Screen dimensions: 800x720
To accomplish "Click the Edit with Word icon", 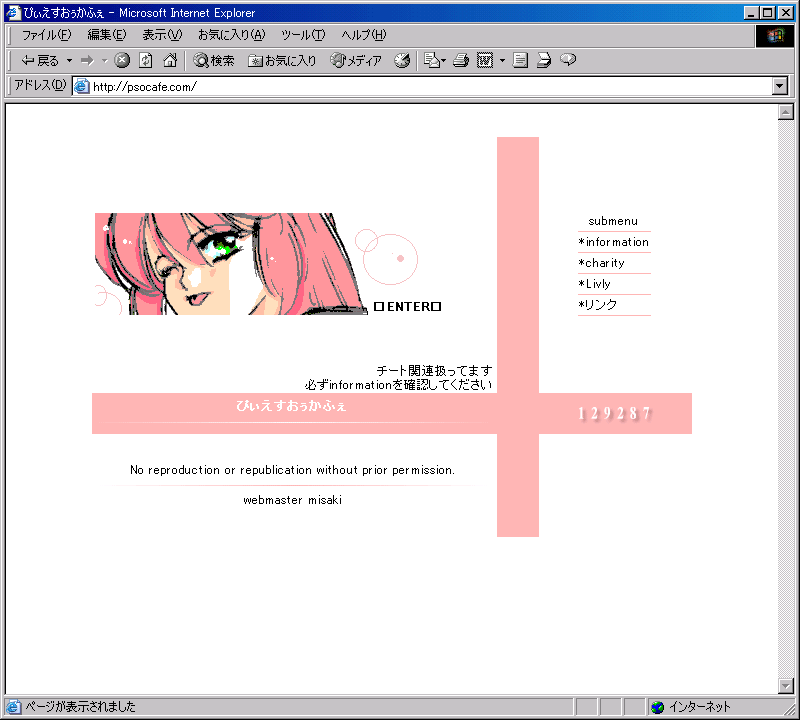I will tap(485, 60).
